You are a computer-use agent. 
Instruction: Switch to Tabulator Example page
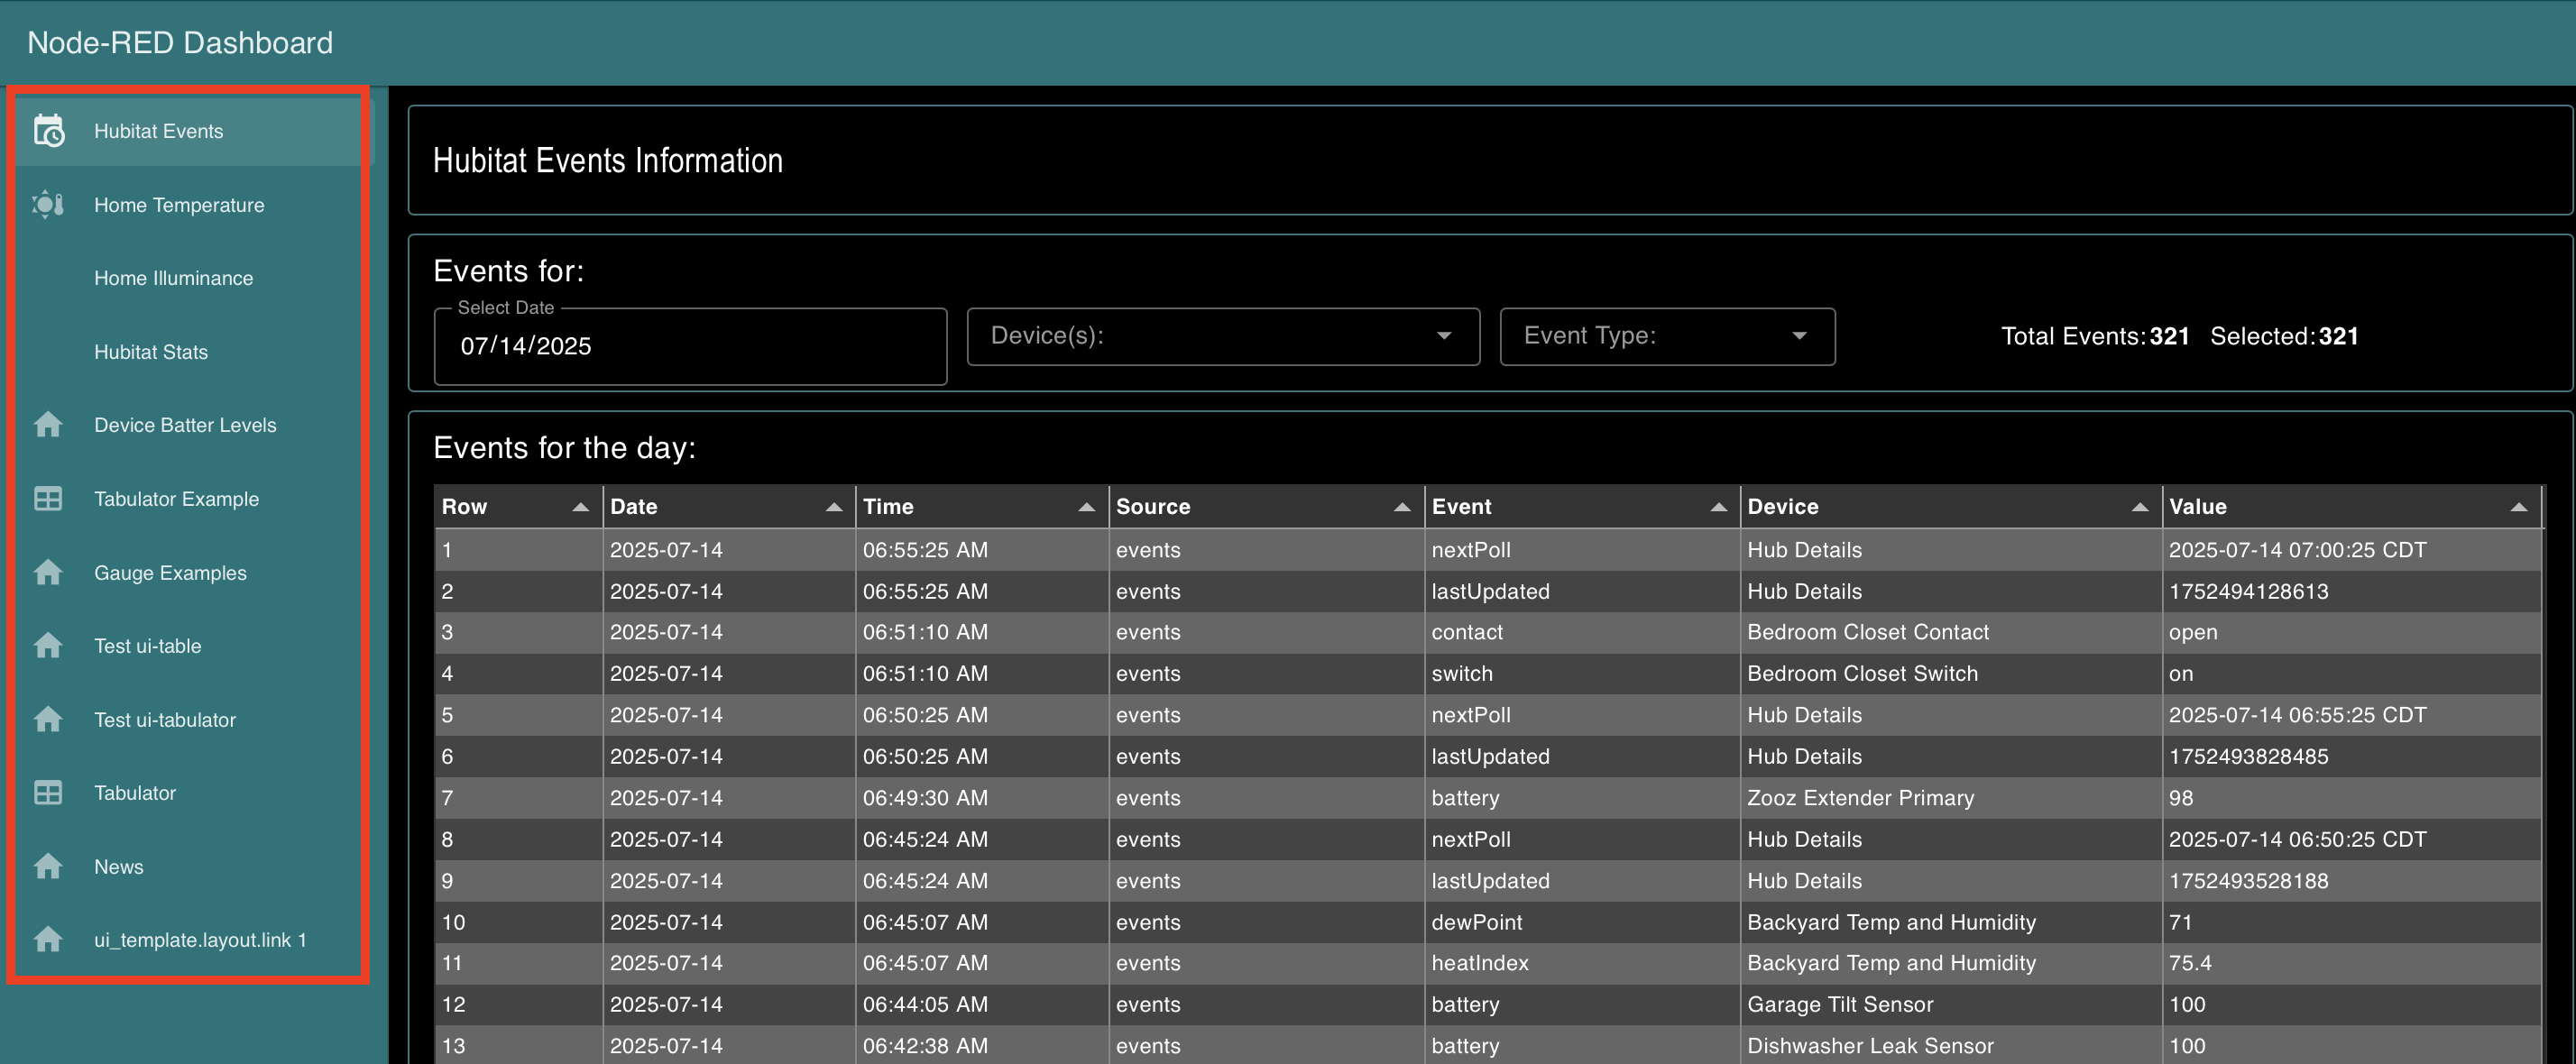pos(188,499)
